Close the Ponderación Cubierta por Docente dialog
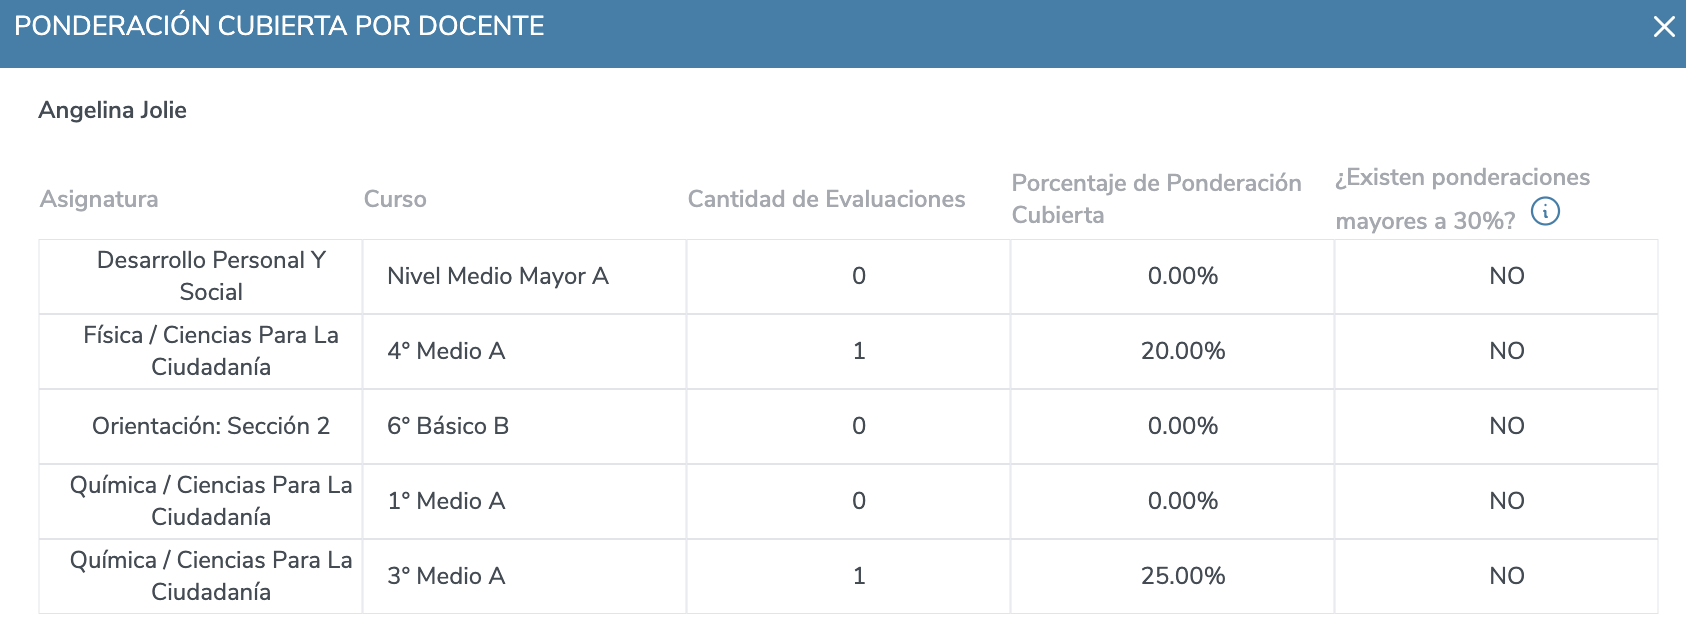 tap(1664, 27)
